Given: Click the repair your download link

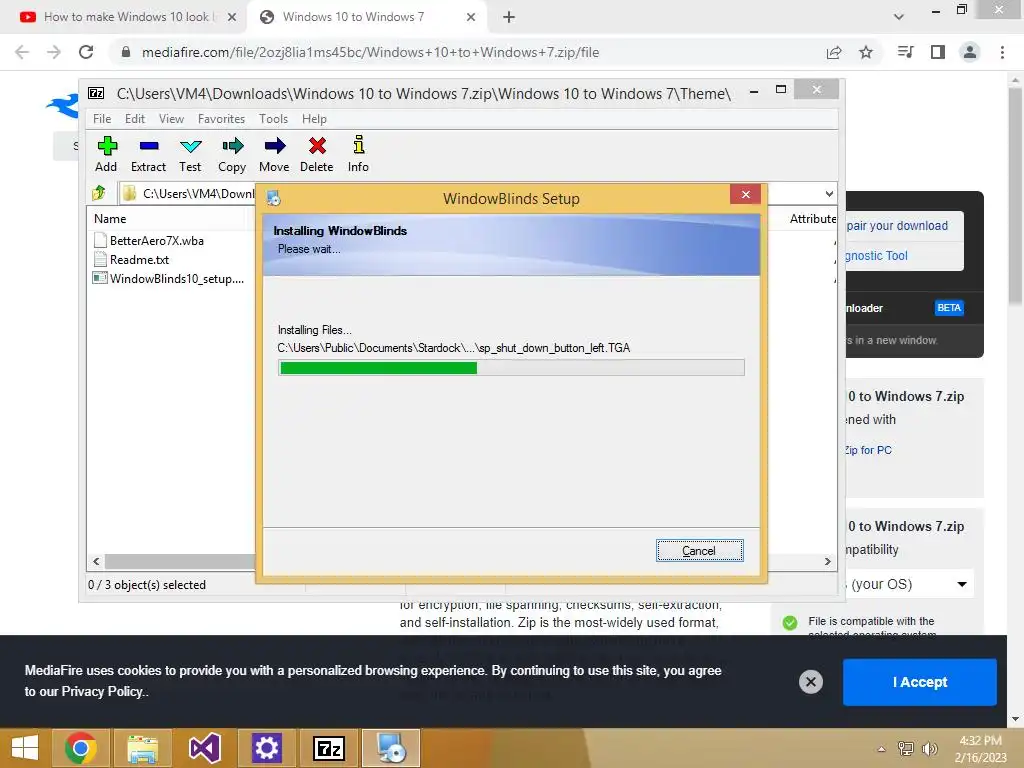Looking at the screenshot, I should click(x=897, y=225).
